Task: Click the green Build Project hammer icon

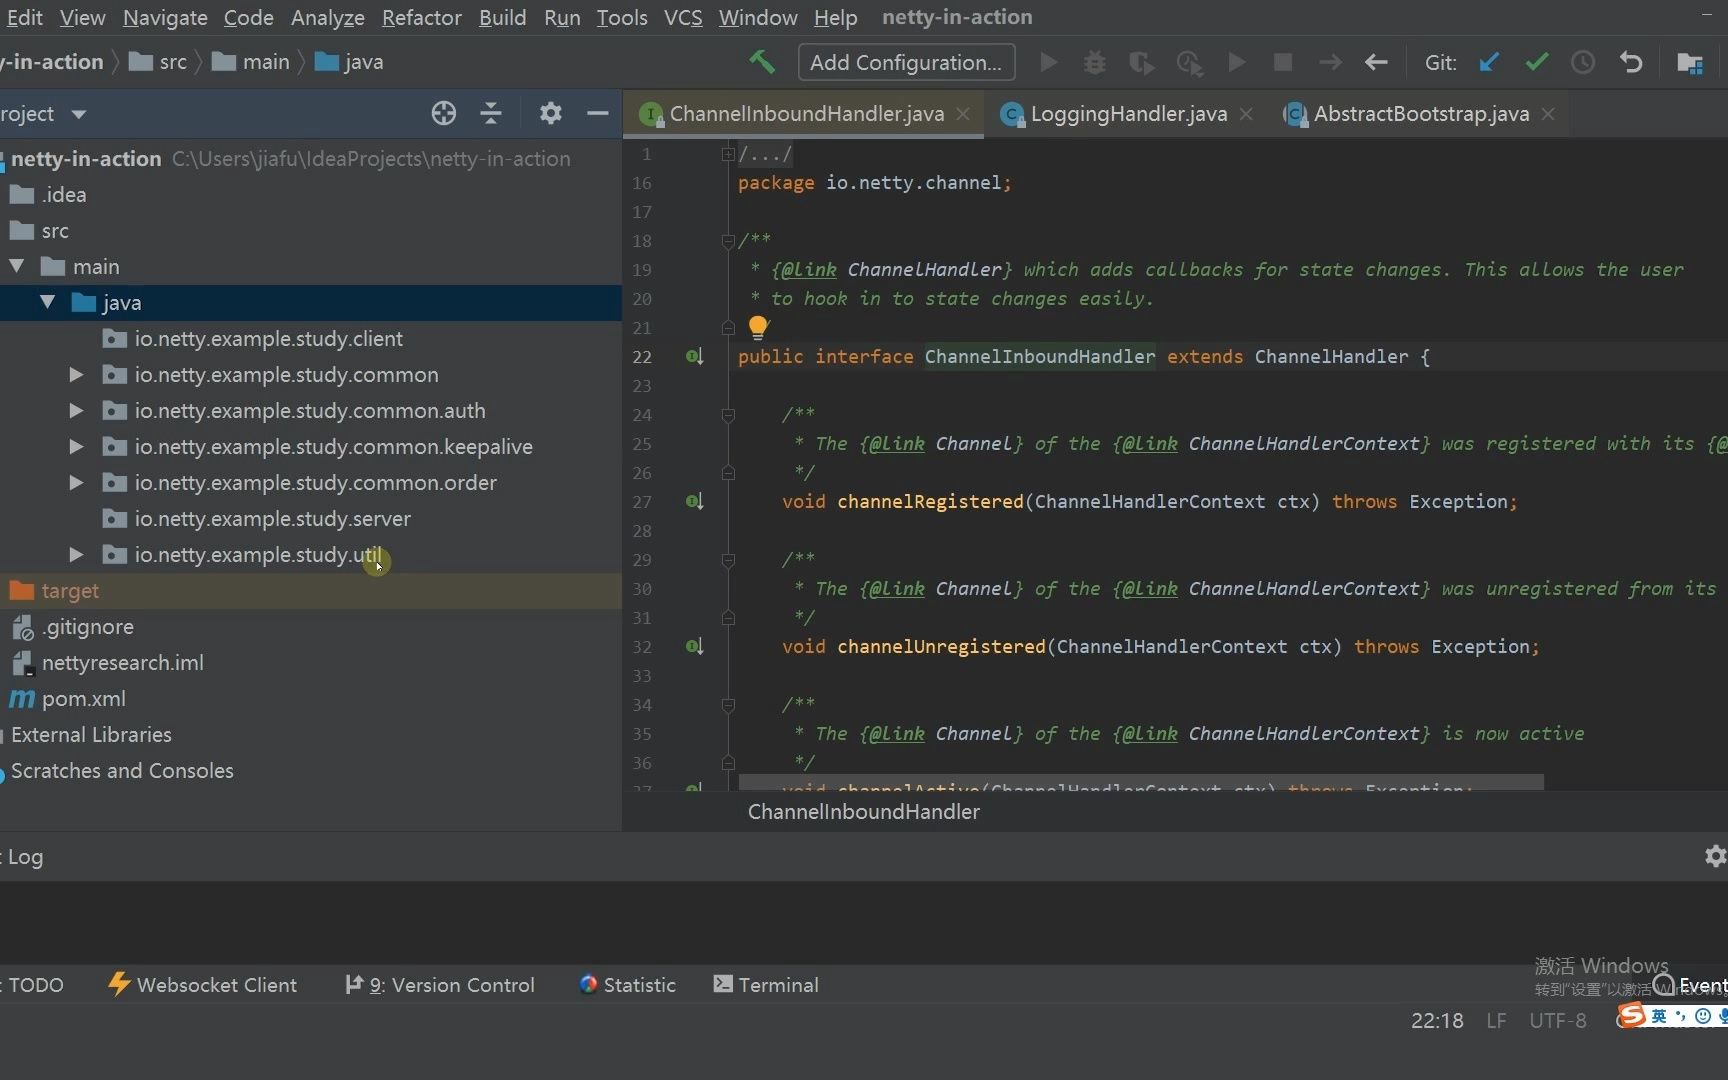Action: pyautogui.click(x=762, y=62)
